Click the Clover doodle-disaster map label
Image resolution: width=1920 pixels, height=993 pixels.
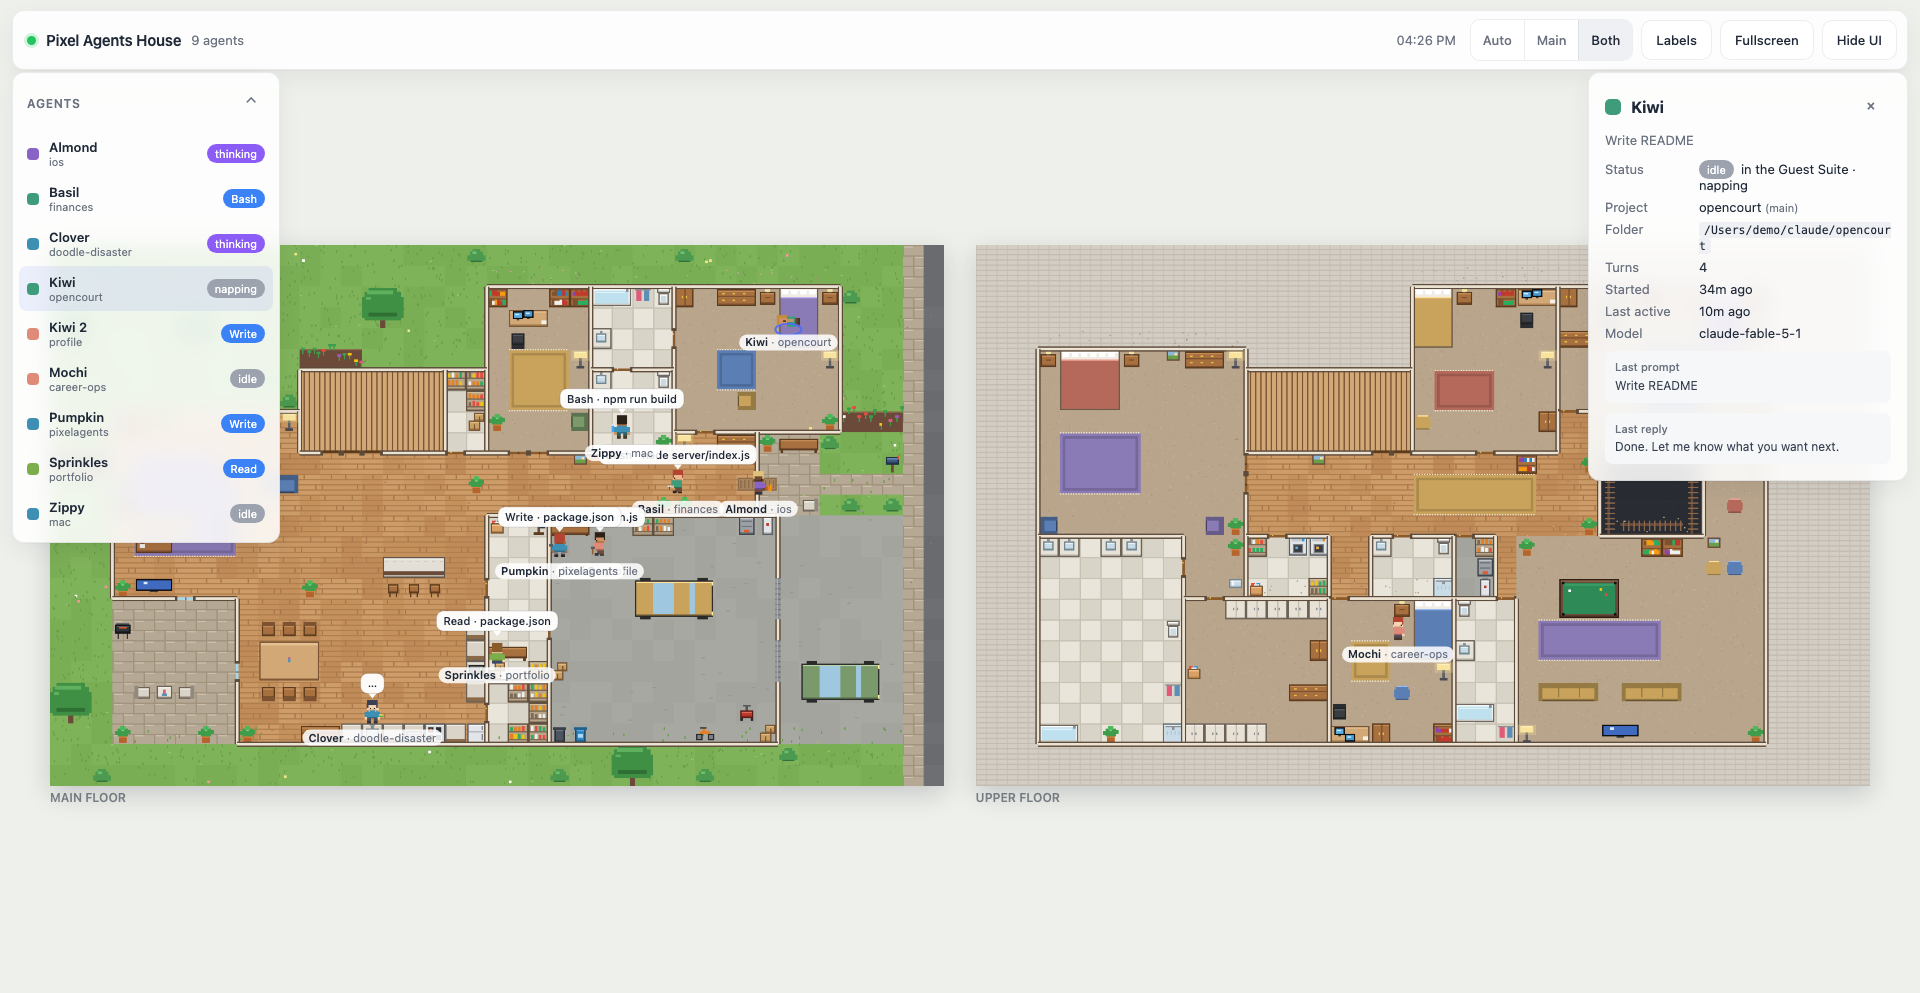click(372, 738)
